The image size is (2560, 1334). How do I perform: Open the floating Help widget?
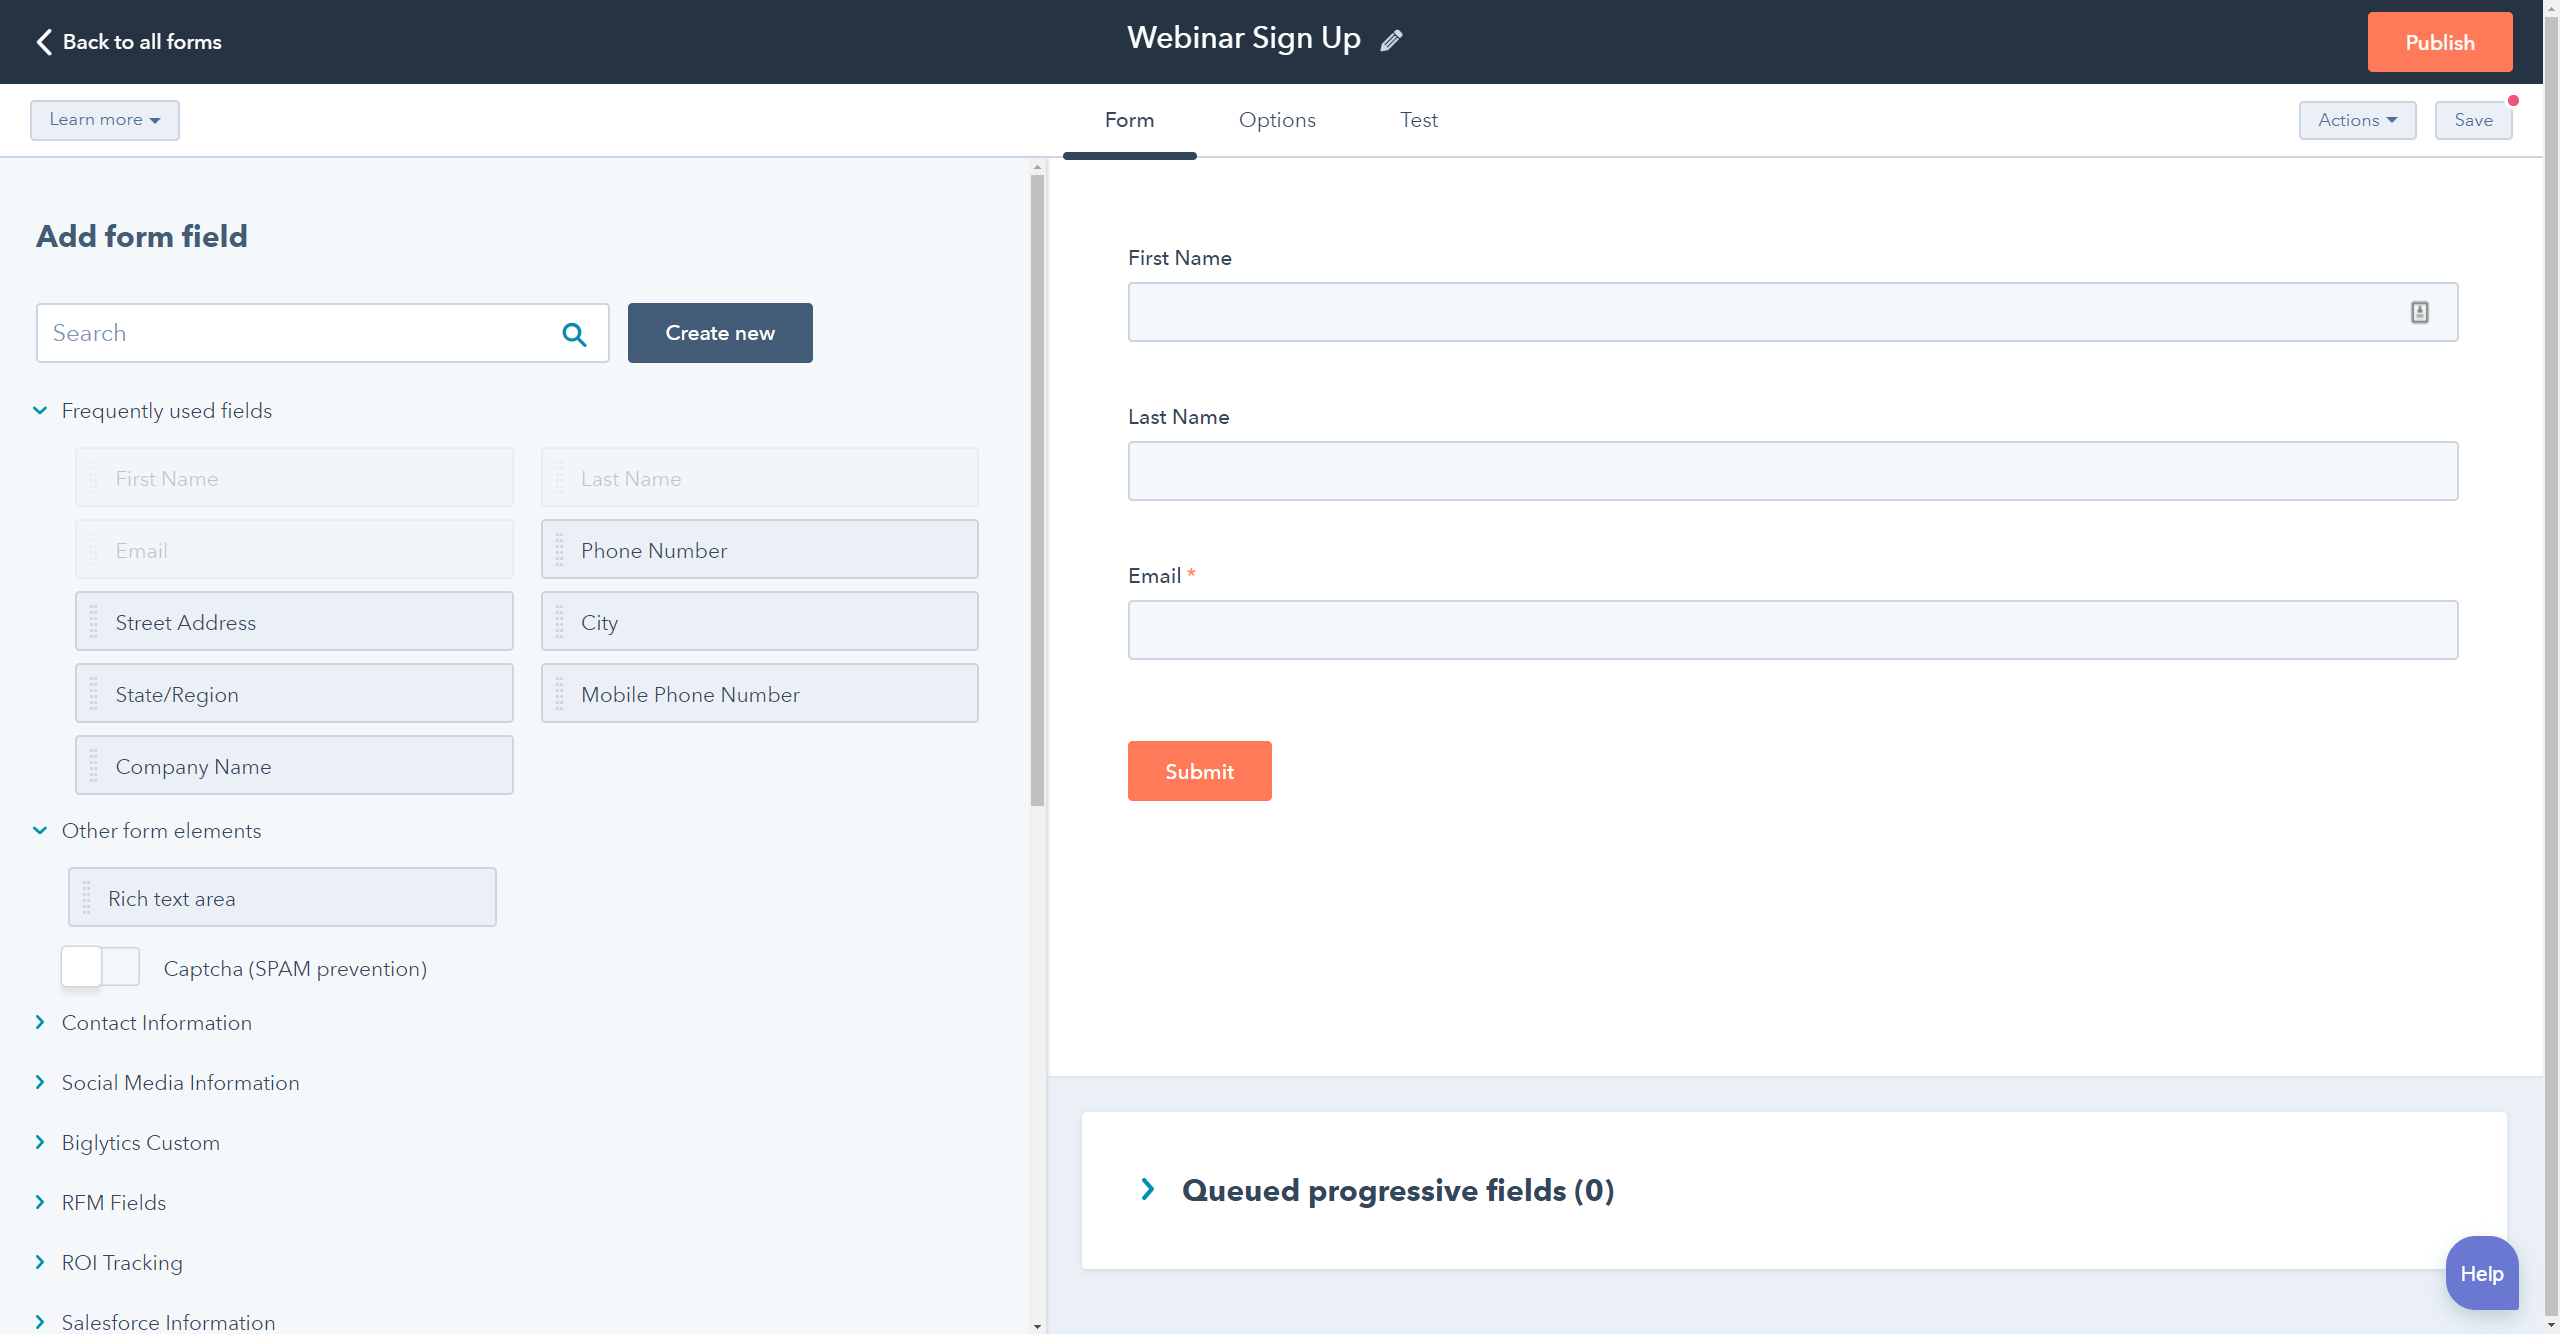point(2481,1272)
